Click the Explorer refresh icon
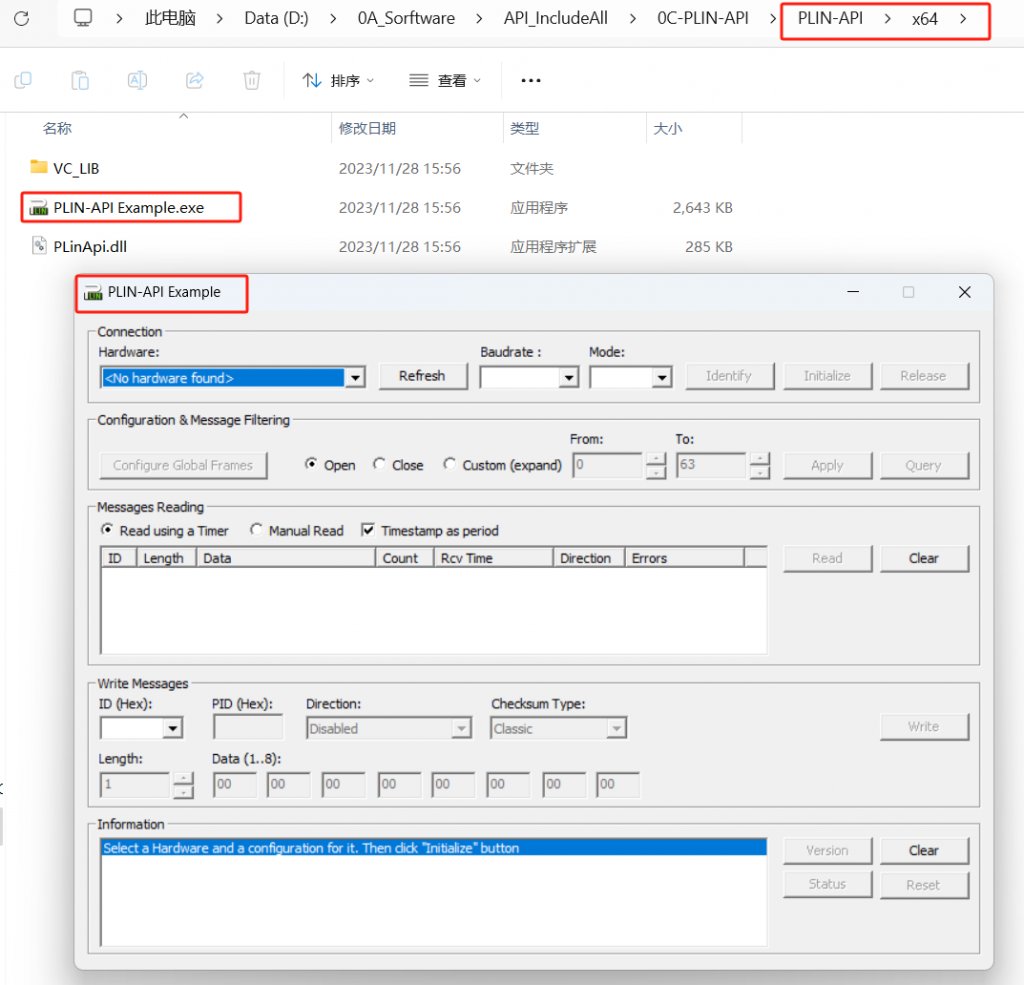The image size is (1024, 985). (22, 18)
